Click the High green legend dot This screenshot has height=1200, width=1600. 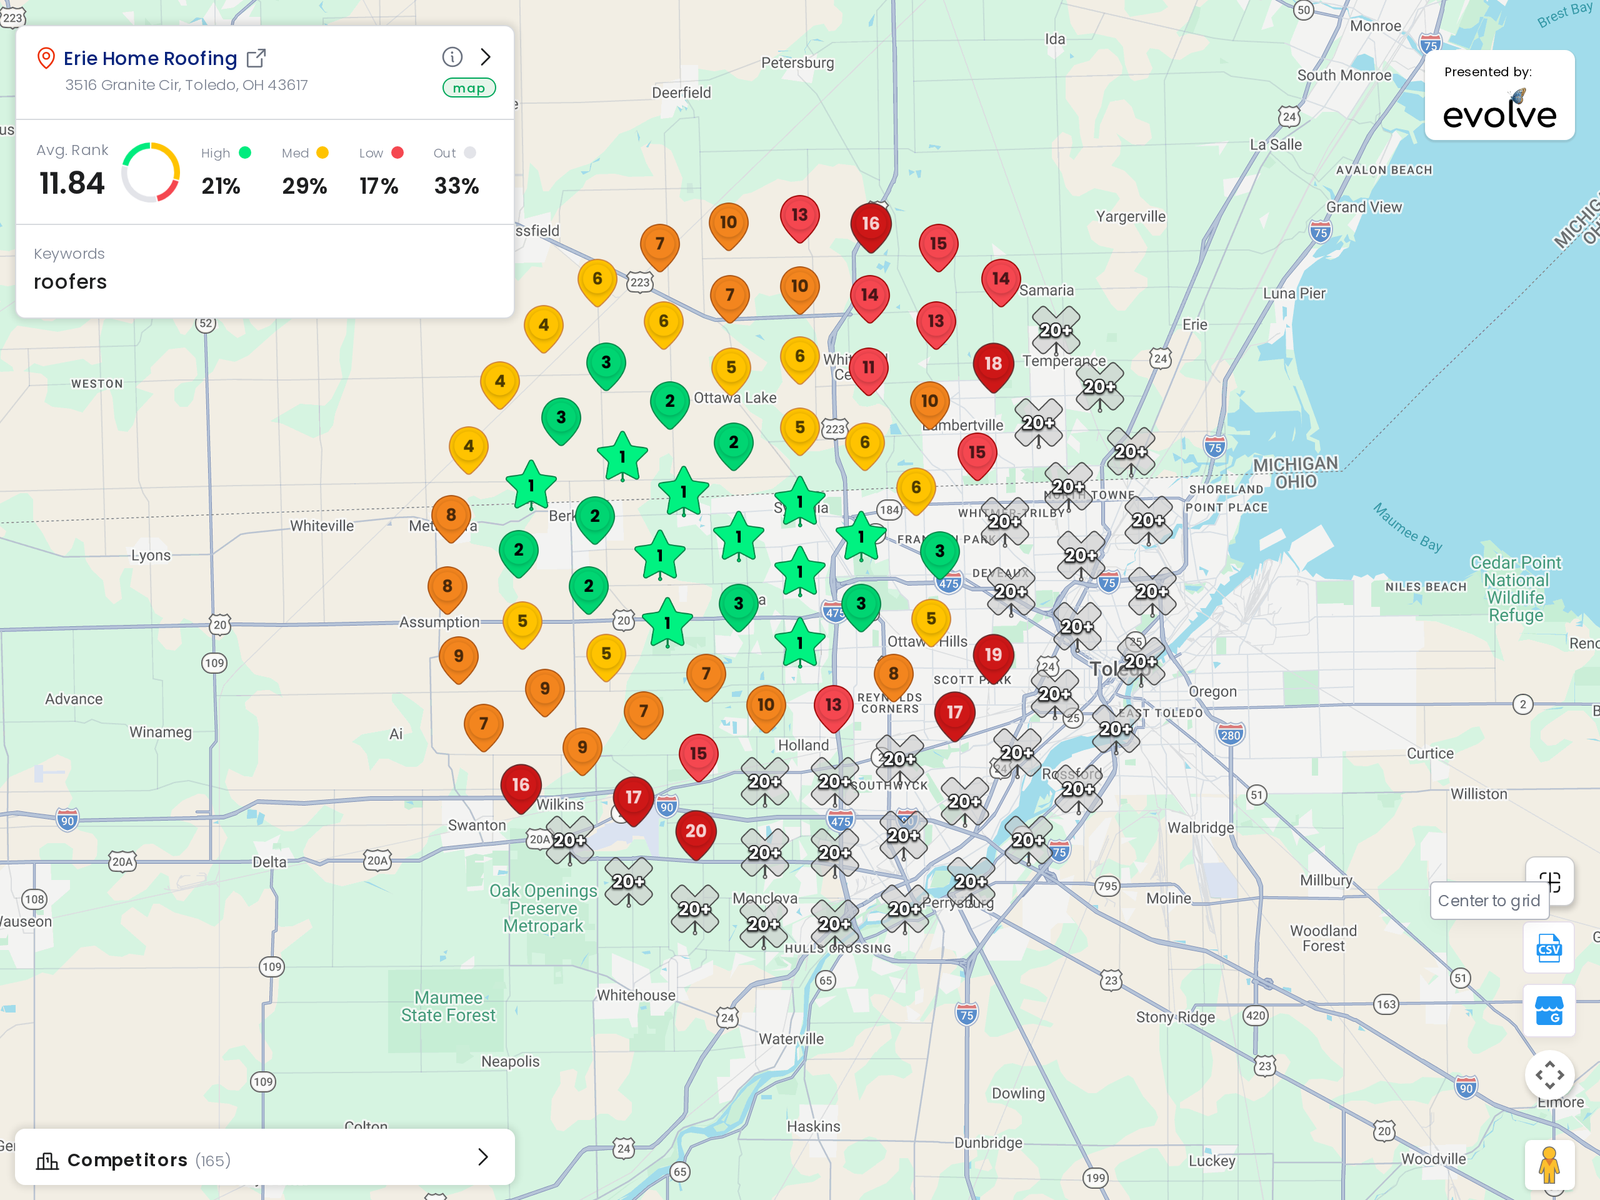pyautogui.click(x=245, y=153)
